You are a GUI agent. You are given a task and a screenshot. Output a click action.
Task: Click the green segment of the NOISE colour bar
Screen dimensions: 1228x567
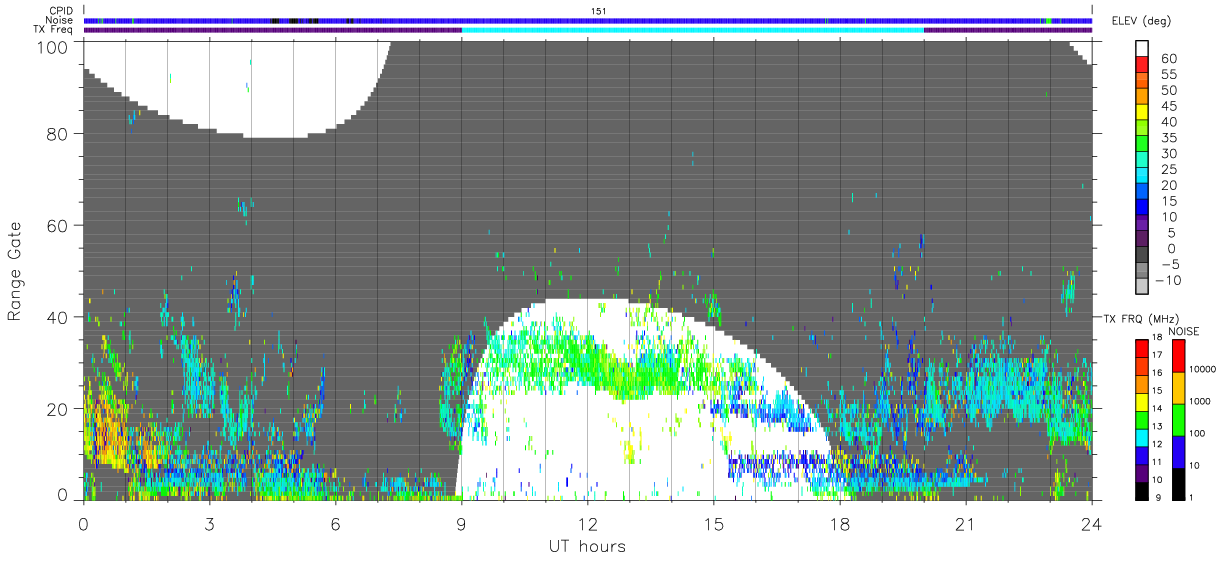pos(1178,420)
